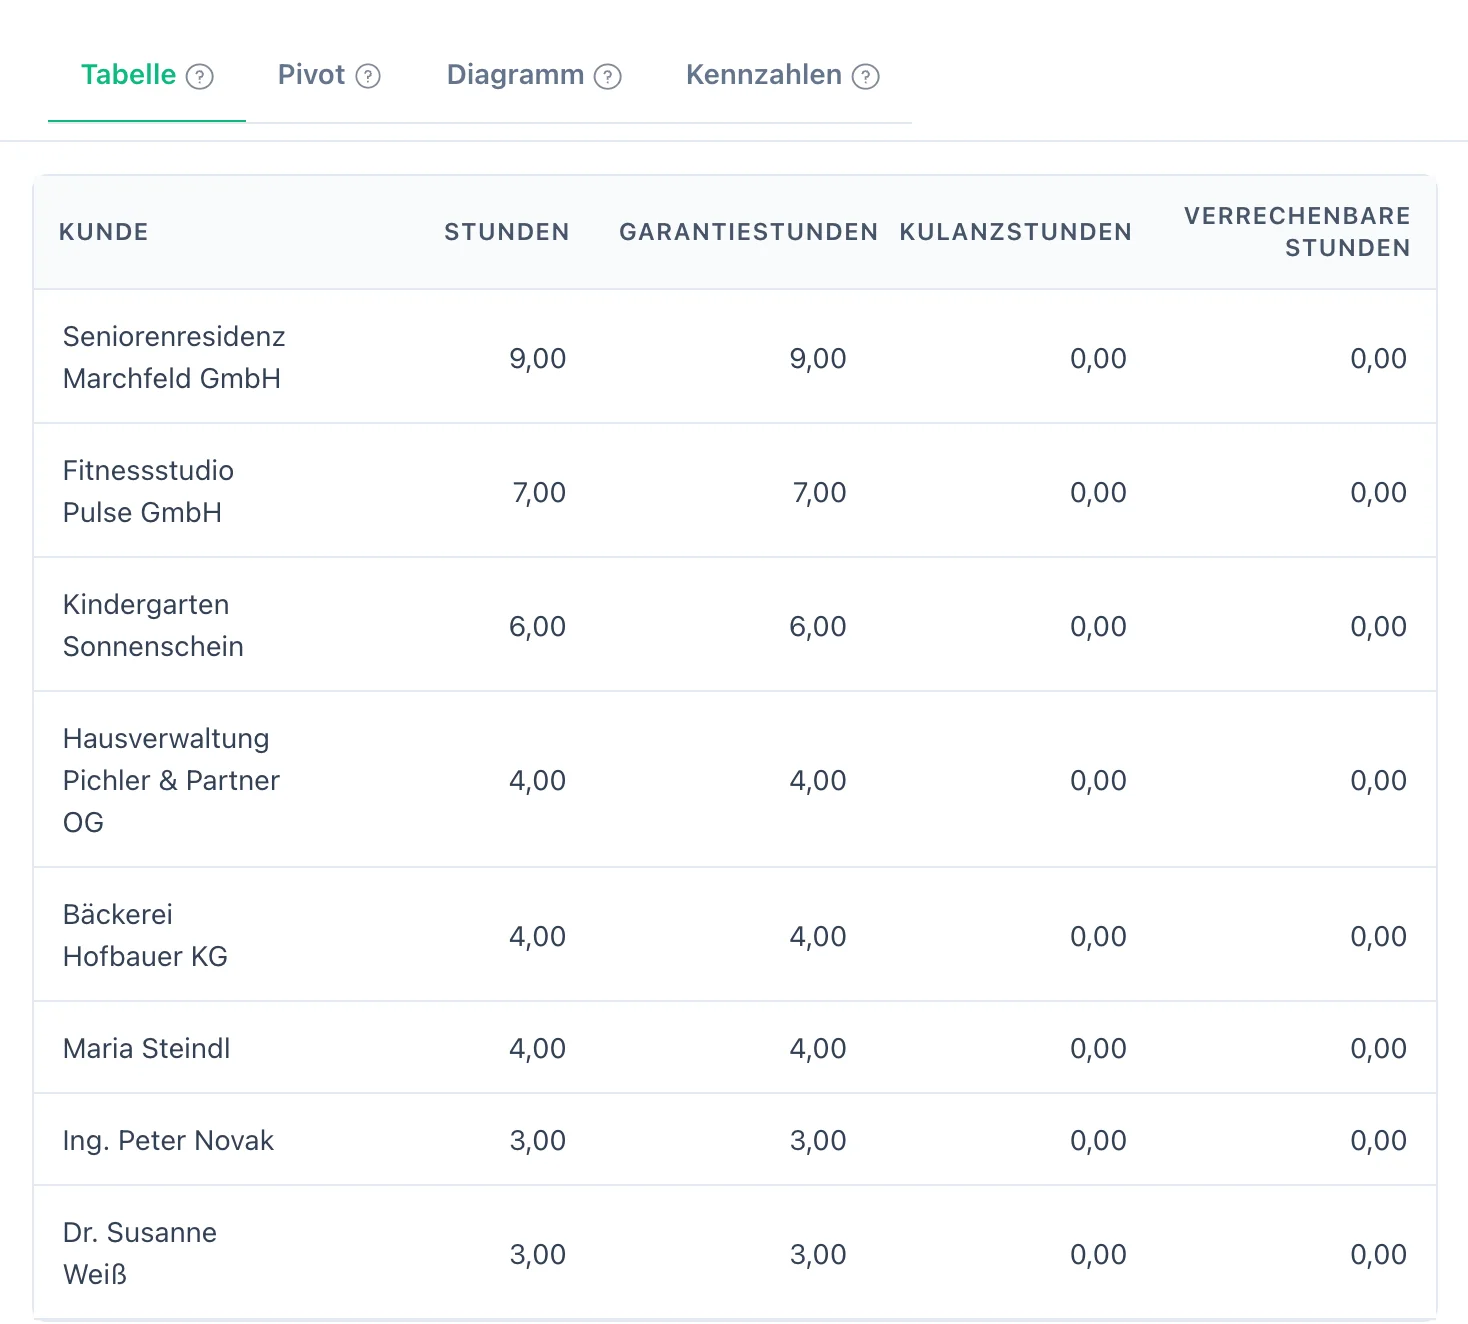Image resolution: width=1468 pixels, height=1324 pixels.
Task: Select customer Hausverwaltung Pichler & Partner OG
Action: (x=171, y=780)
